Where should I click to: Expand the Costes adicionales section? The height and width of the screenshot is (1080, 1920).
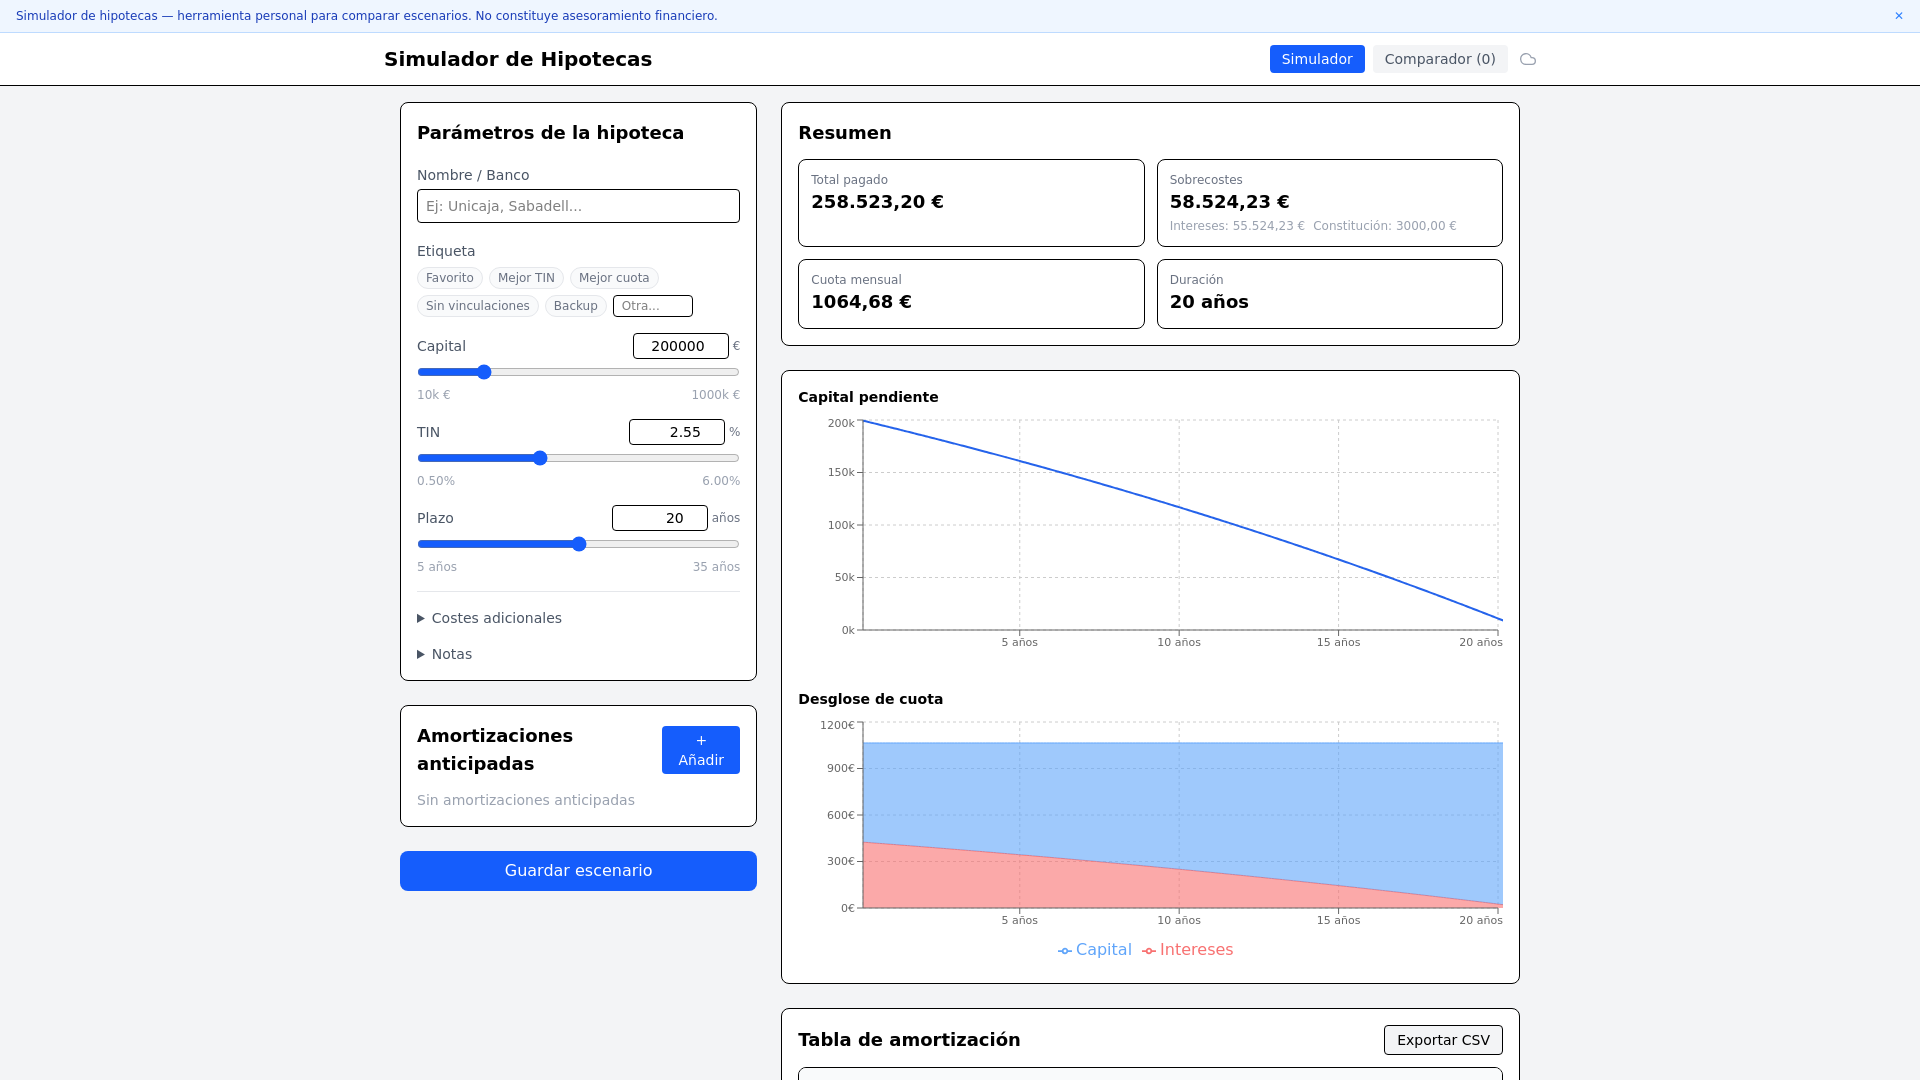490,618
